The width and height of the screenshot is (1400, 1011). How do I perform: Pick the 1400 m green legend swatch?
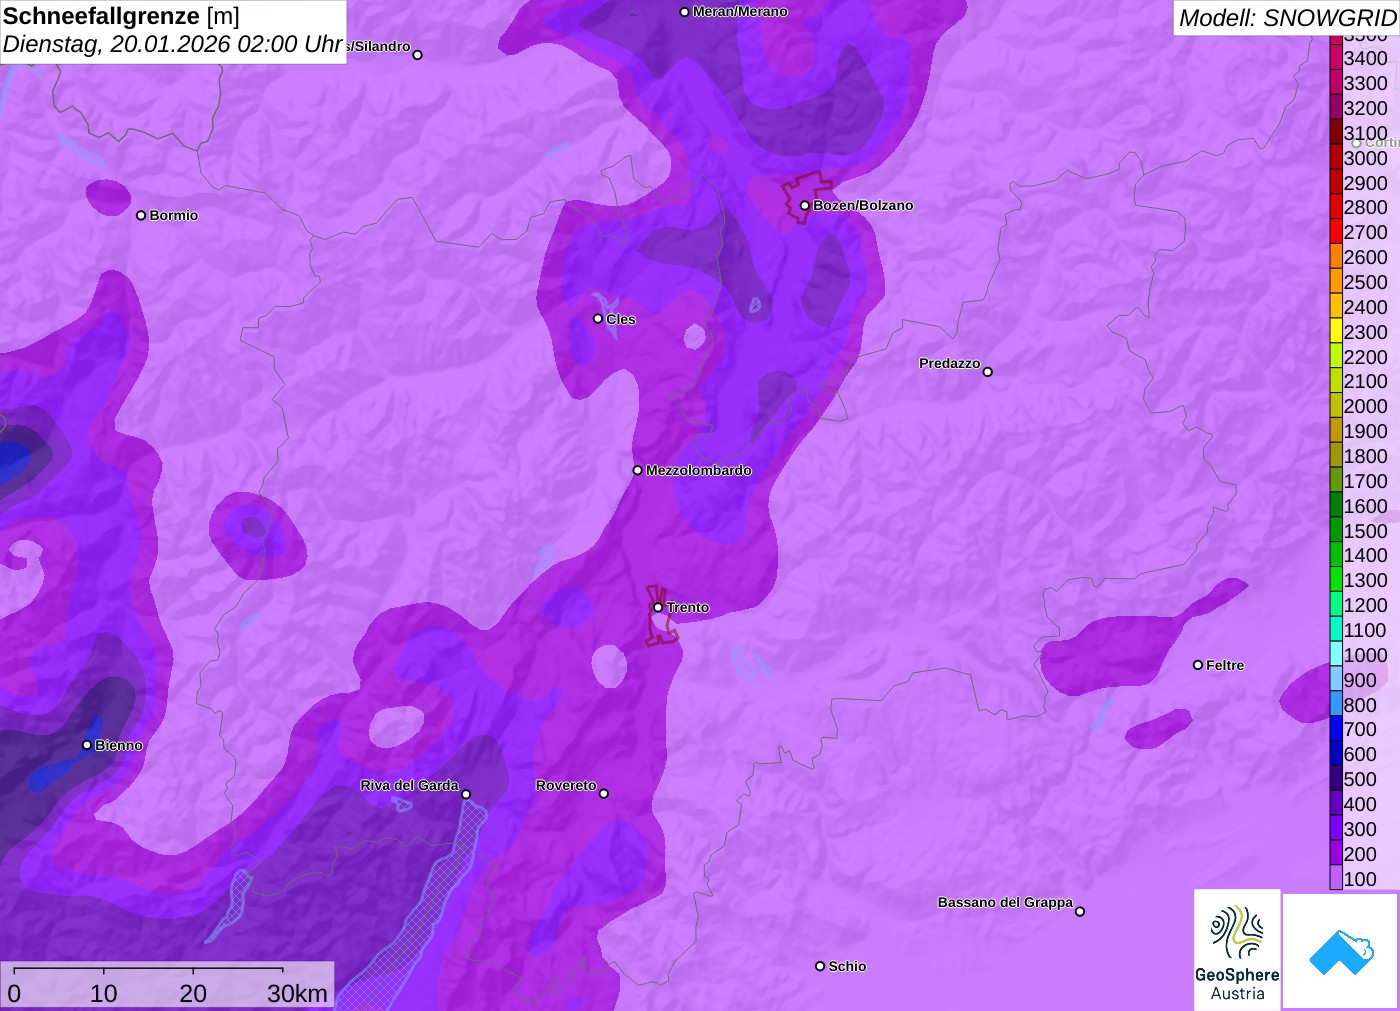coord(1336,555)
